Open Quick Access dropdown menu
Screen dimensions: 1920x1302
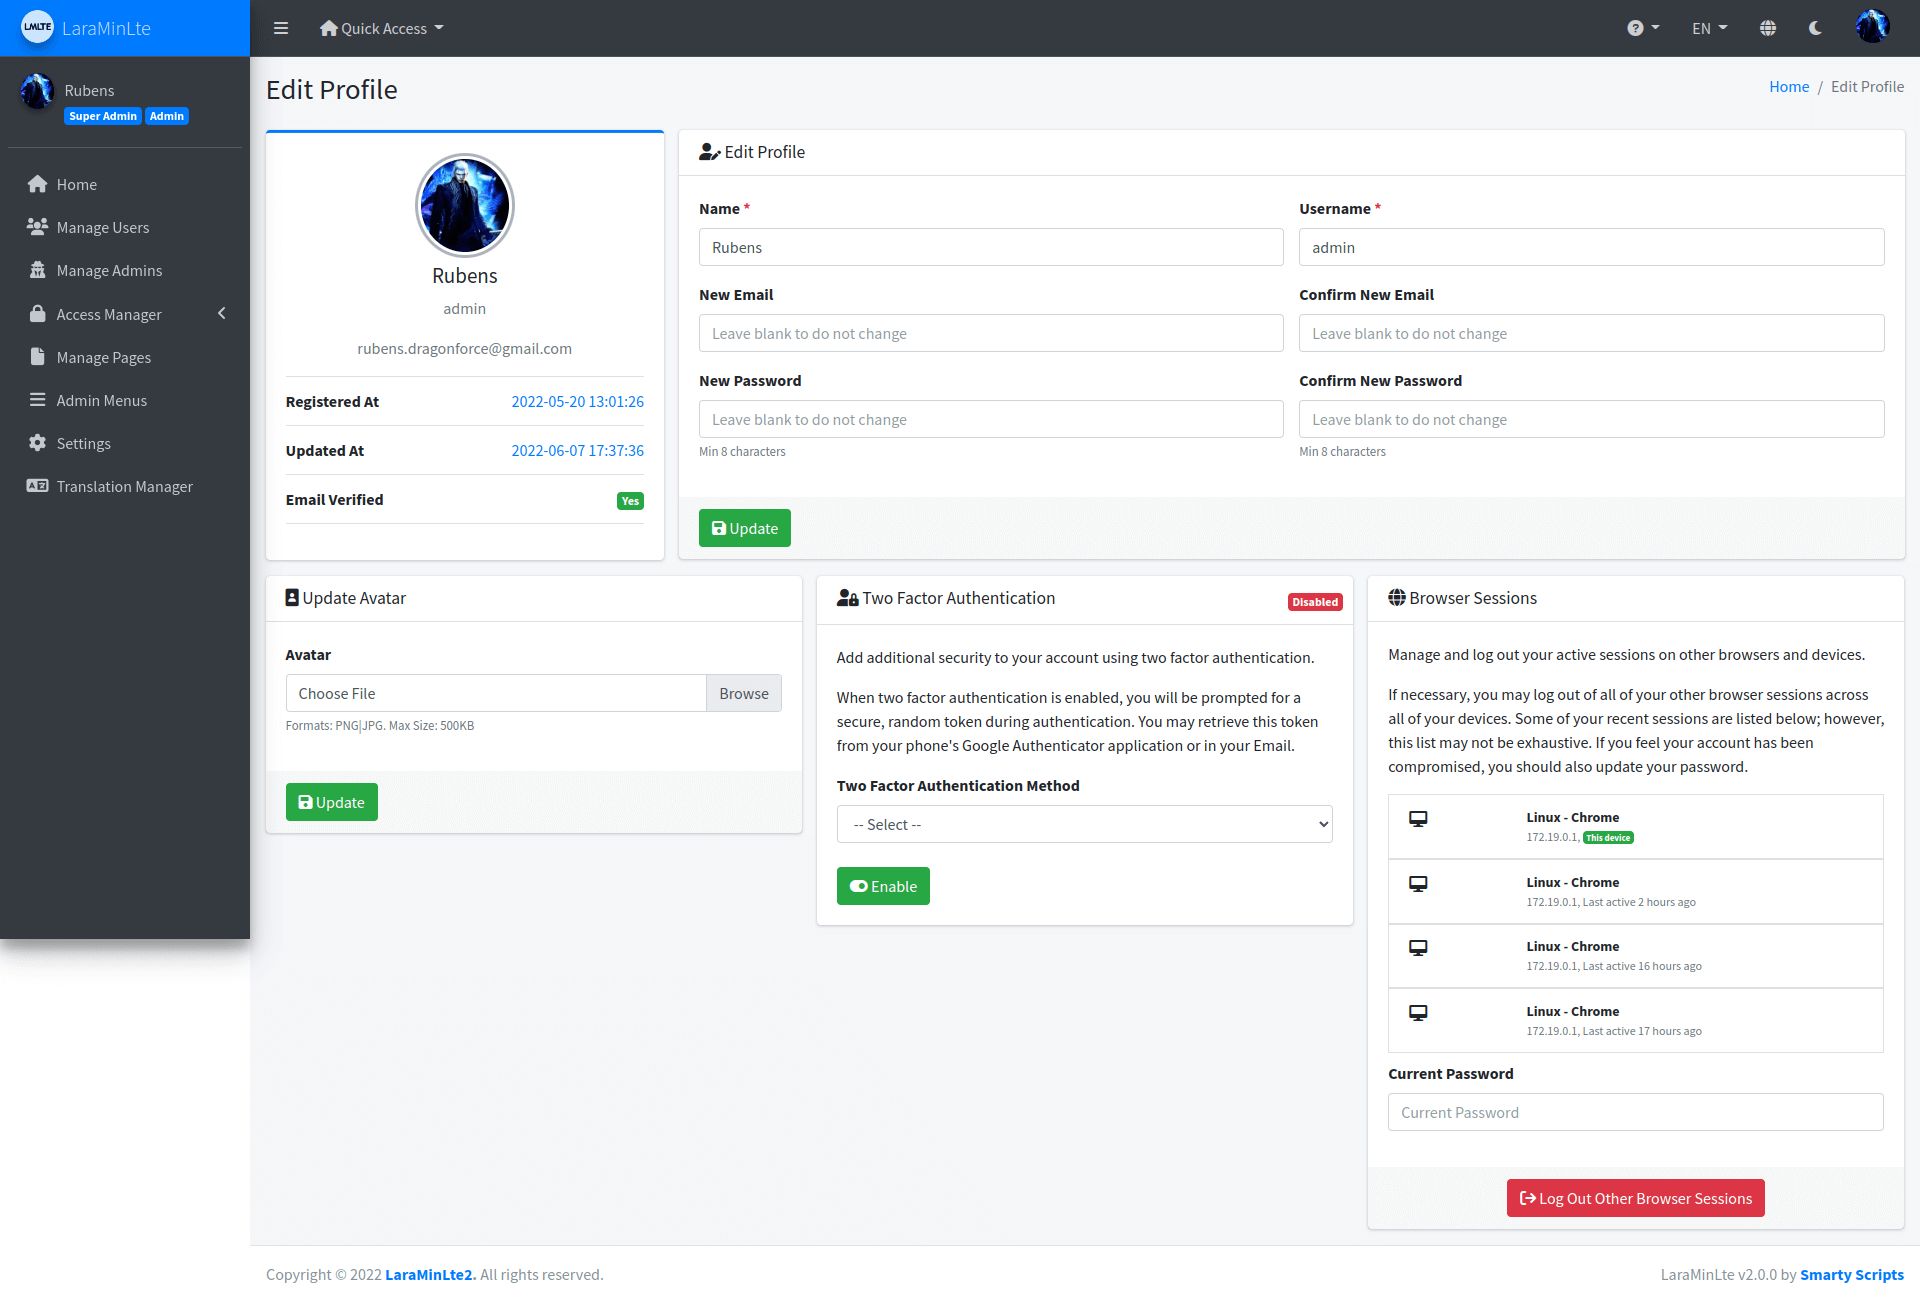pyautogui.click(x=381, y=28)
